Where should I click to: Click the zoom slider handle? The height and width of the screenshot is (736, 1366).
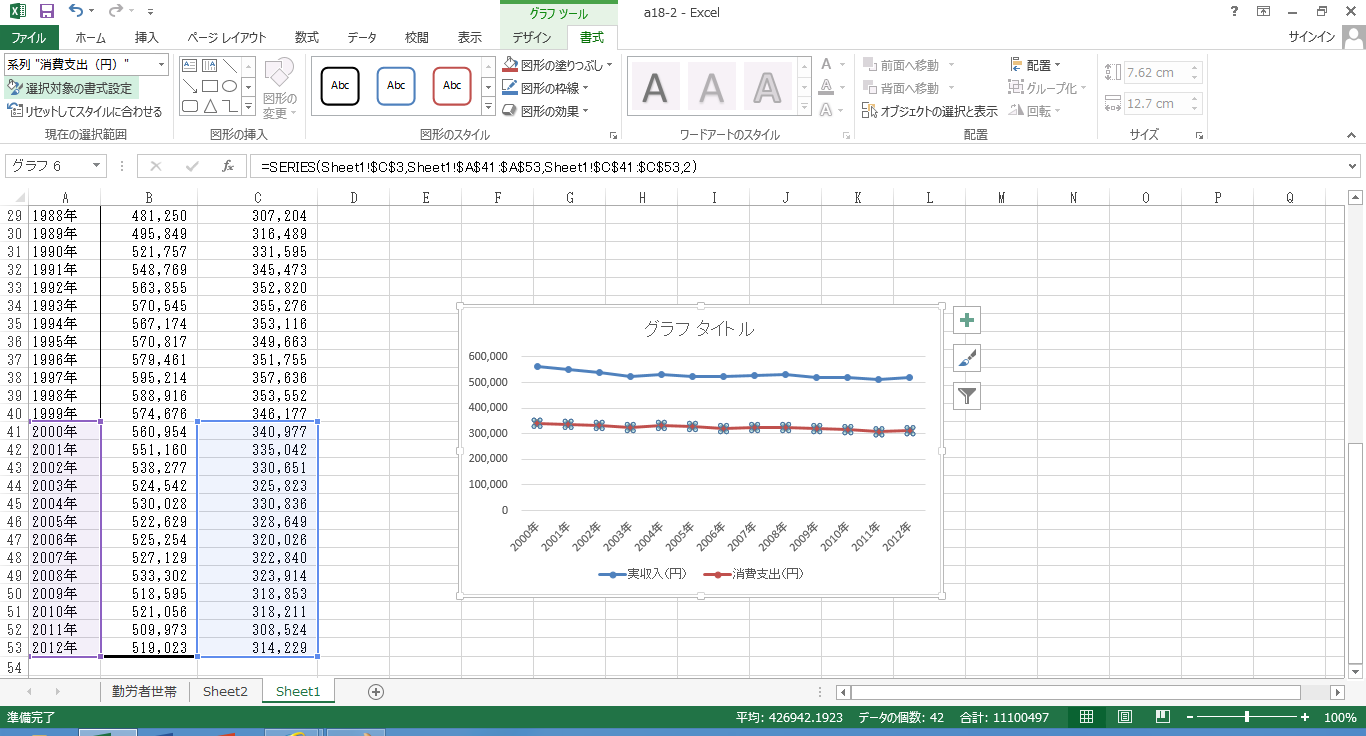[x=1246, y=717]
